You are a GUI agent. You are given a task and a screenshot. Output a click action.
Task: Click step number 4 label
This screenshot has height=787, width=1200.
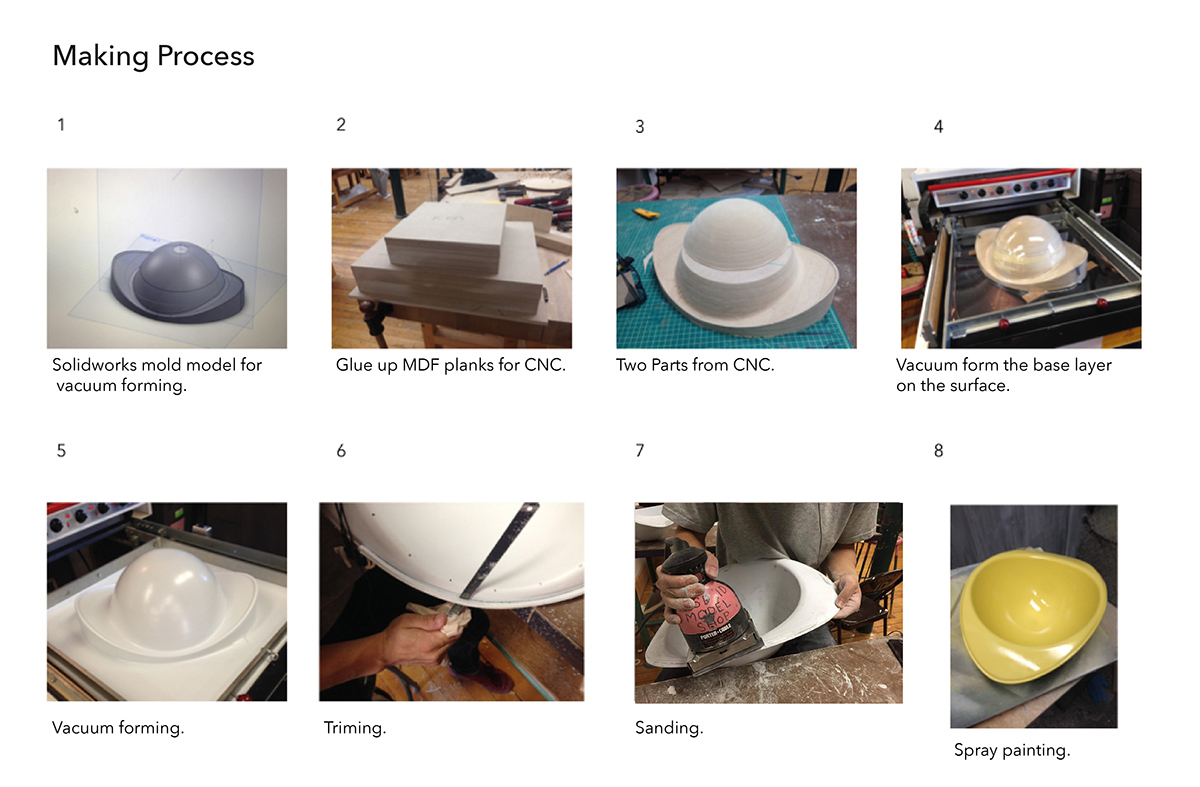point(938,127)
